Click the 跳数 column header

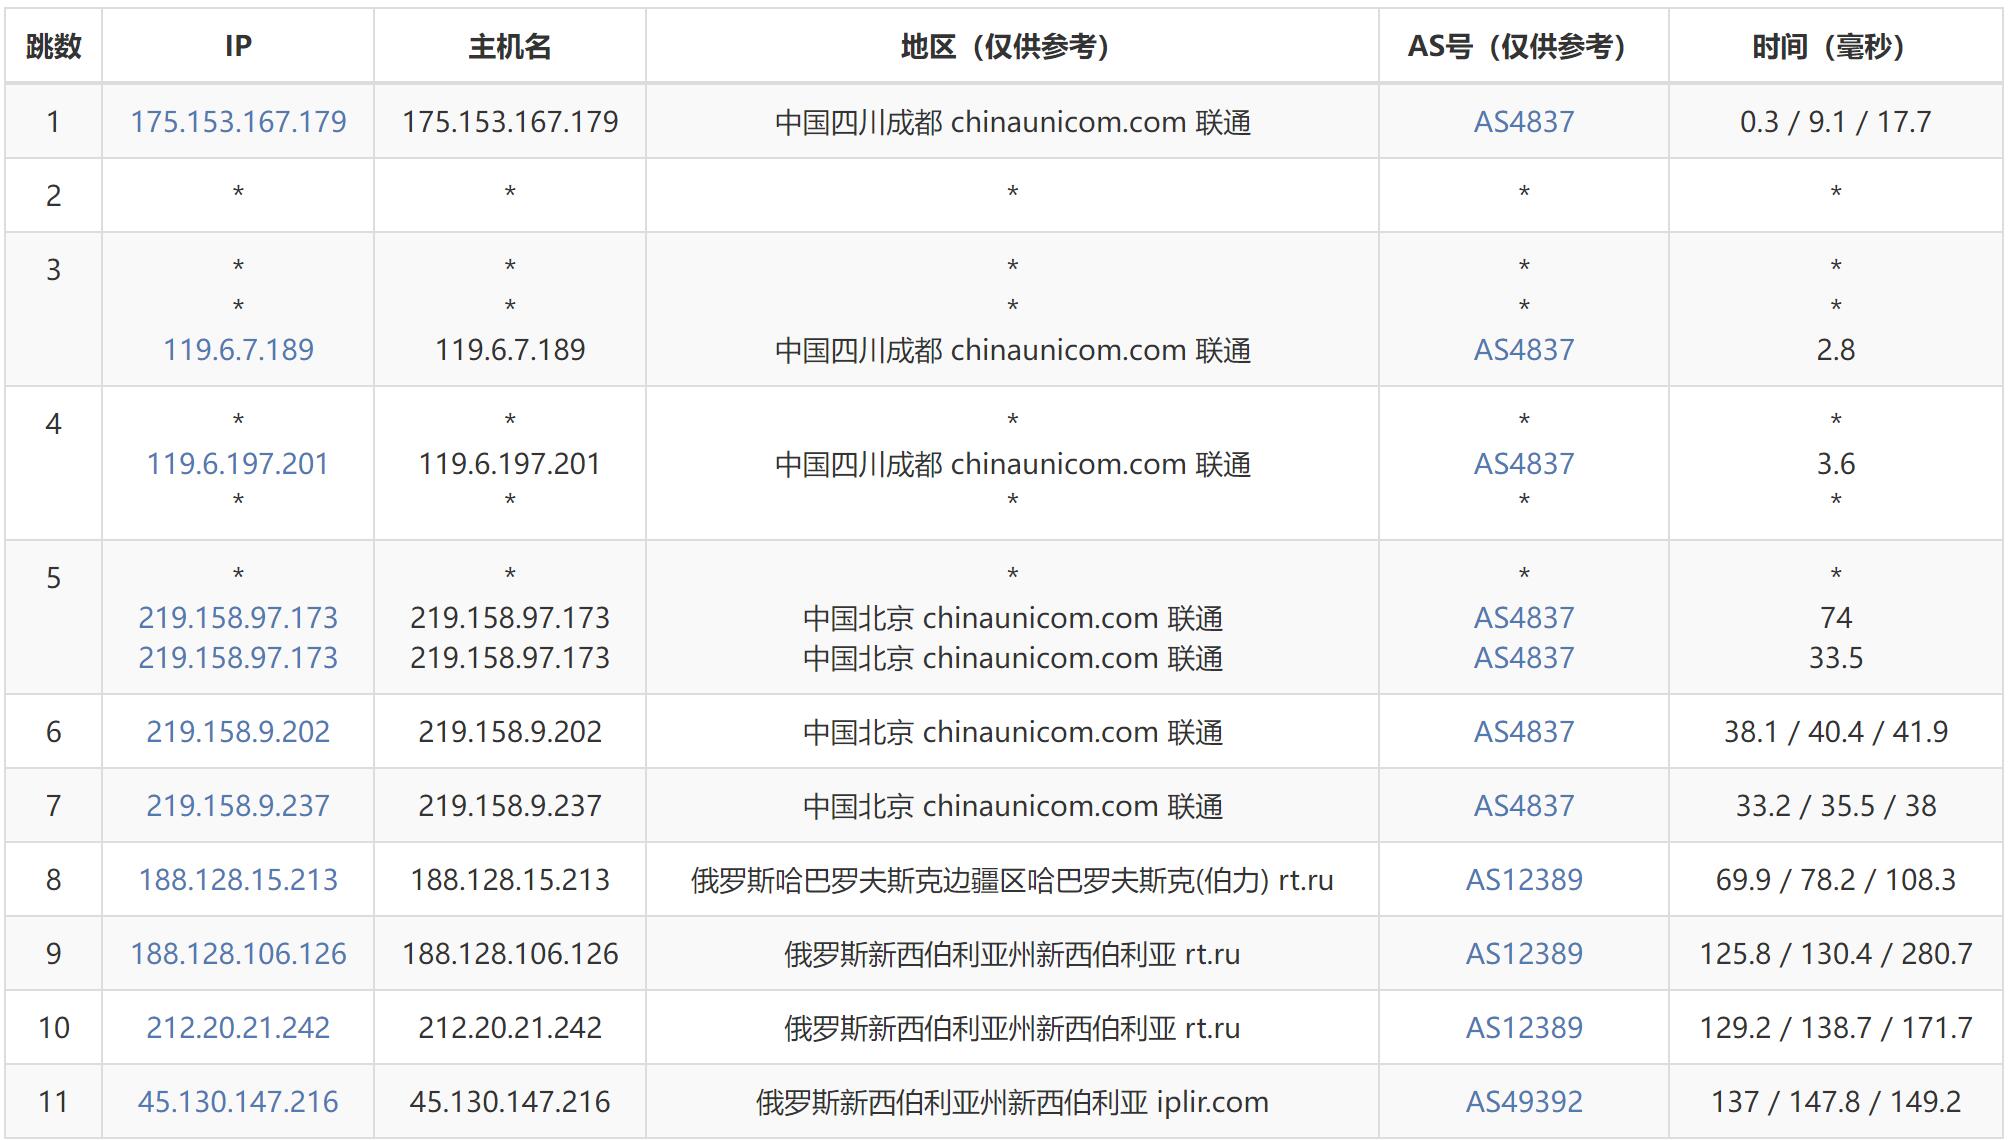pos(54,46)
